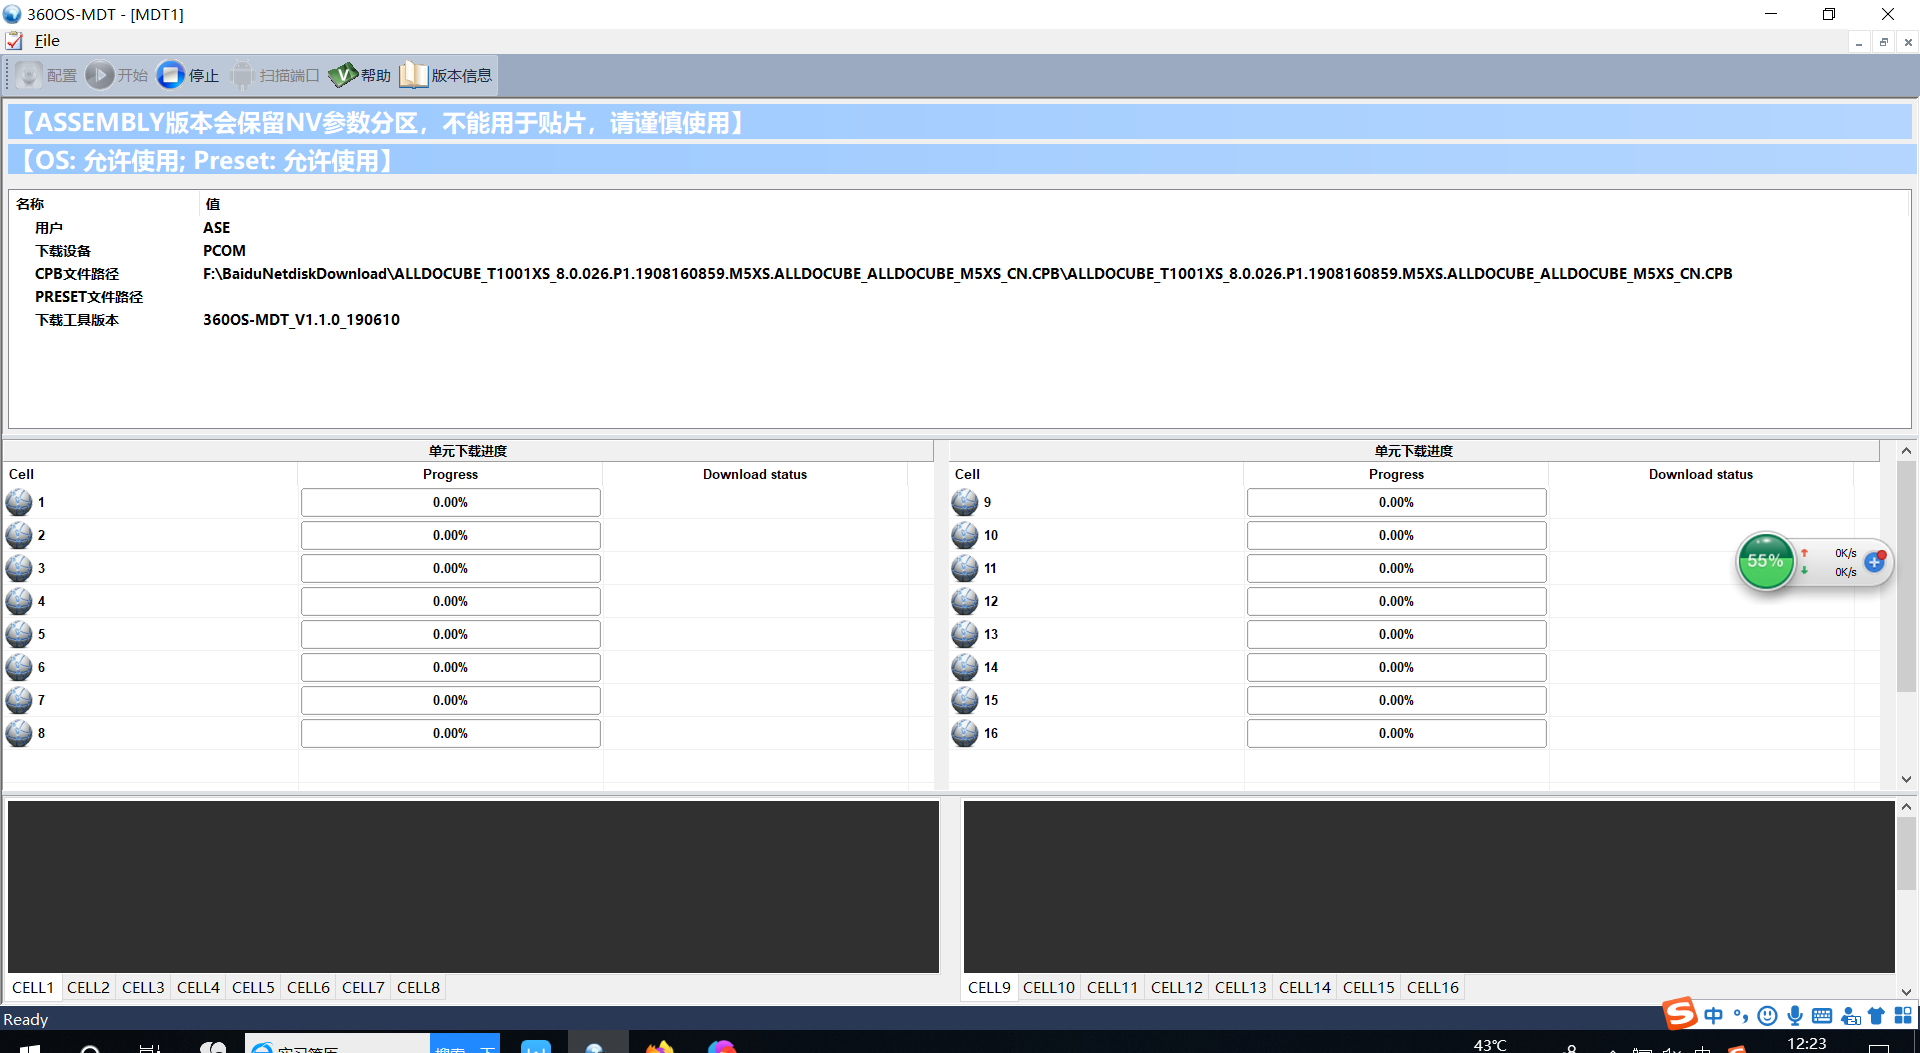Switch to the CELL10 log tab
The height and width of the screenshot is (1053, 1920).
(1048, 987)
